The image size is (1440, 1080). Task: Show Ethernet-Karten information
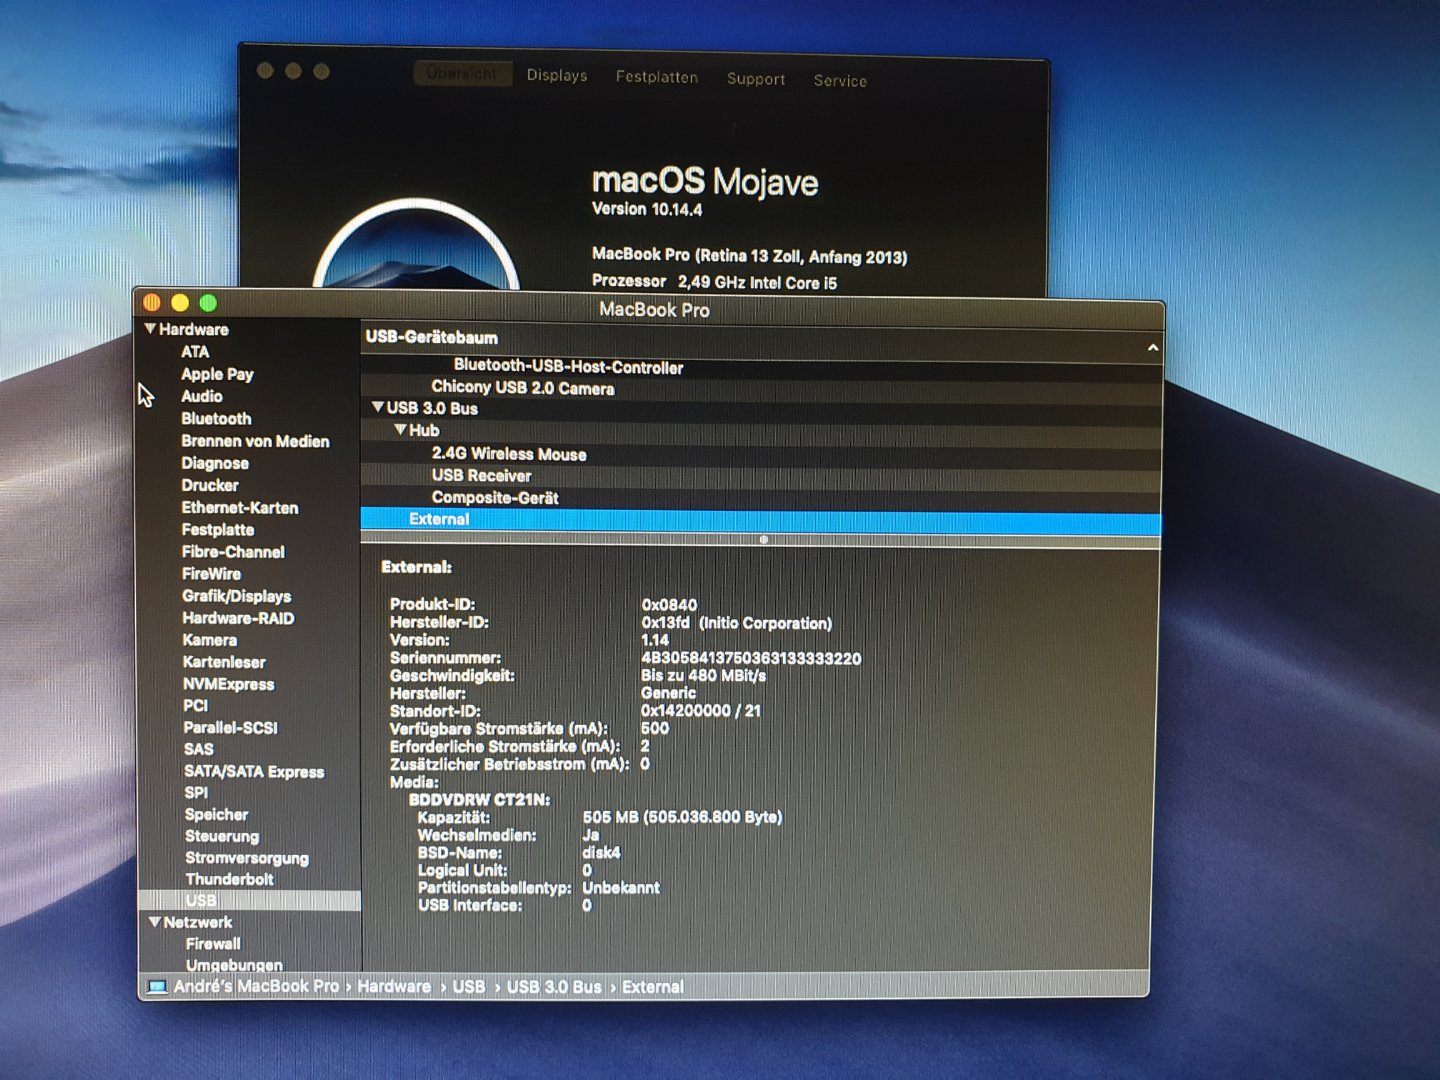point(240,508)
